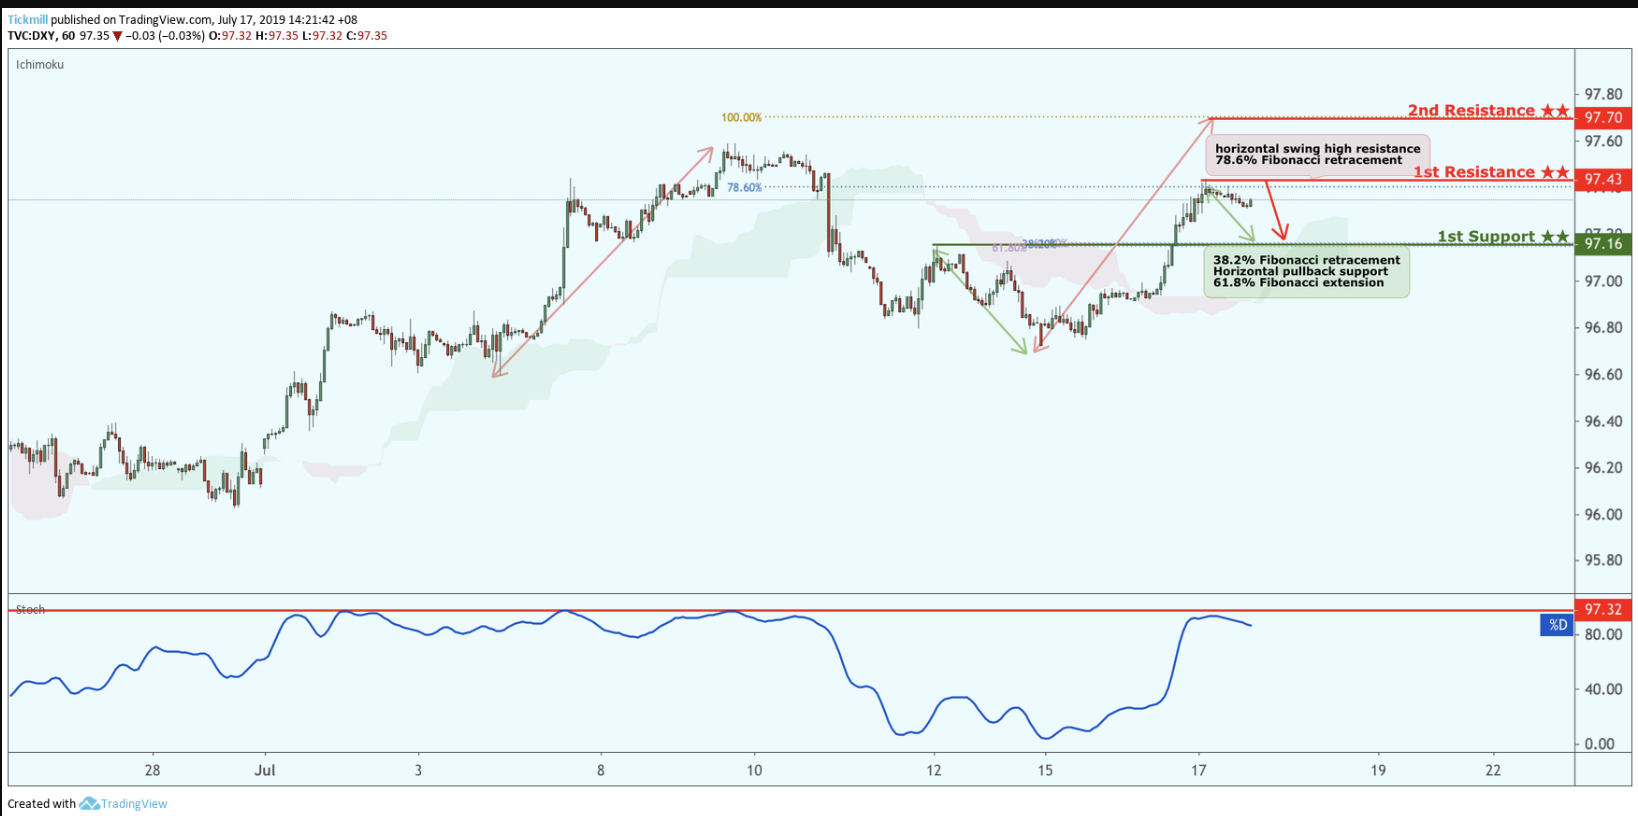1638x816 pixels.
Task: Click the 100.00% Fibonacci level label
Action: click(741, 117)
